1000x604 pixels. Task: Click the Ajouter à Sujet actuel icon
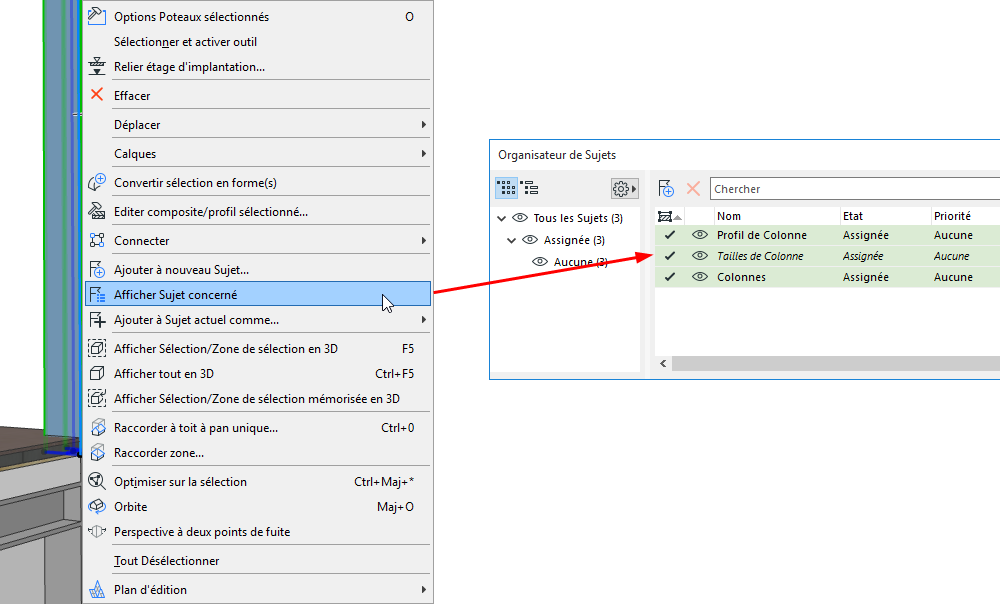click(x=97, y=320)
